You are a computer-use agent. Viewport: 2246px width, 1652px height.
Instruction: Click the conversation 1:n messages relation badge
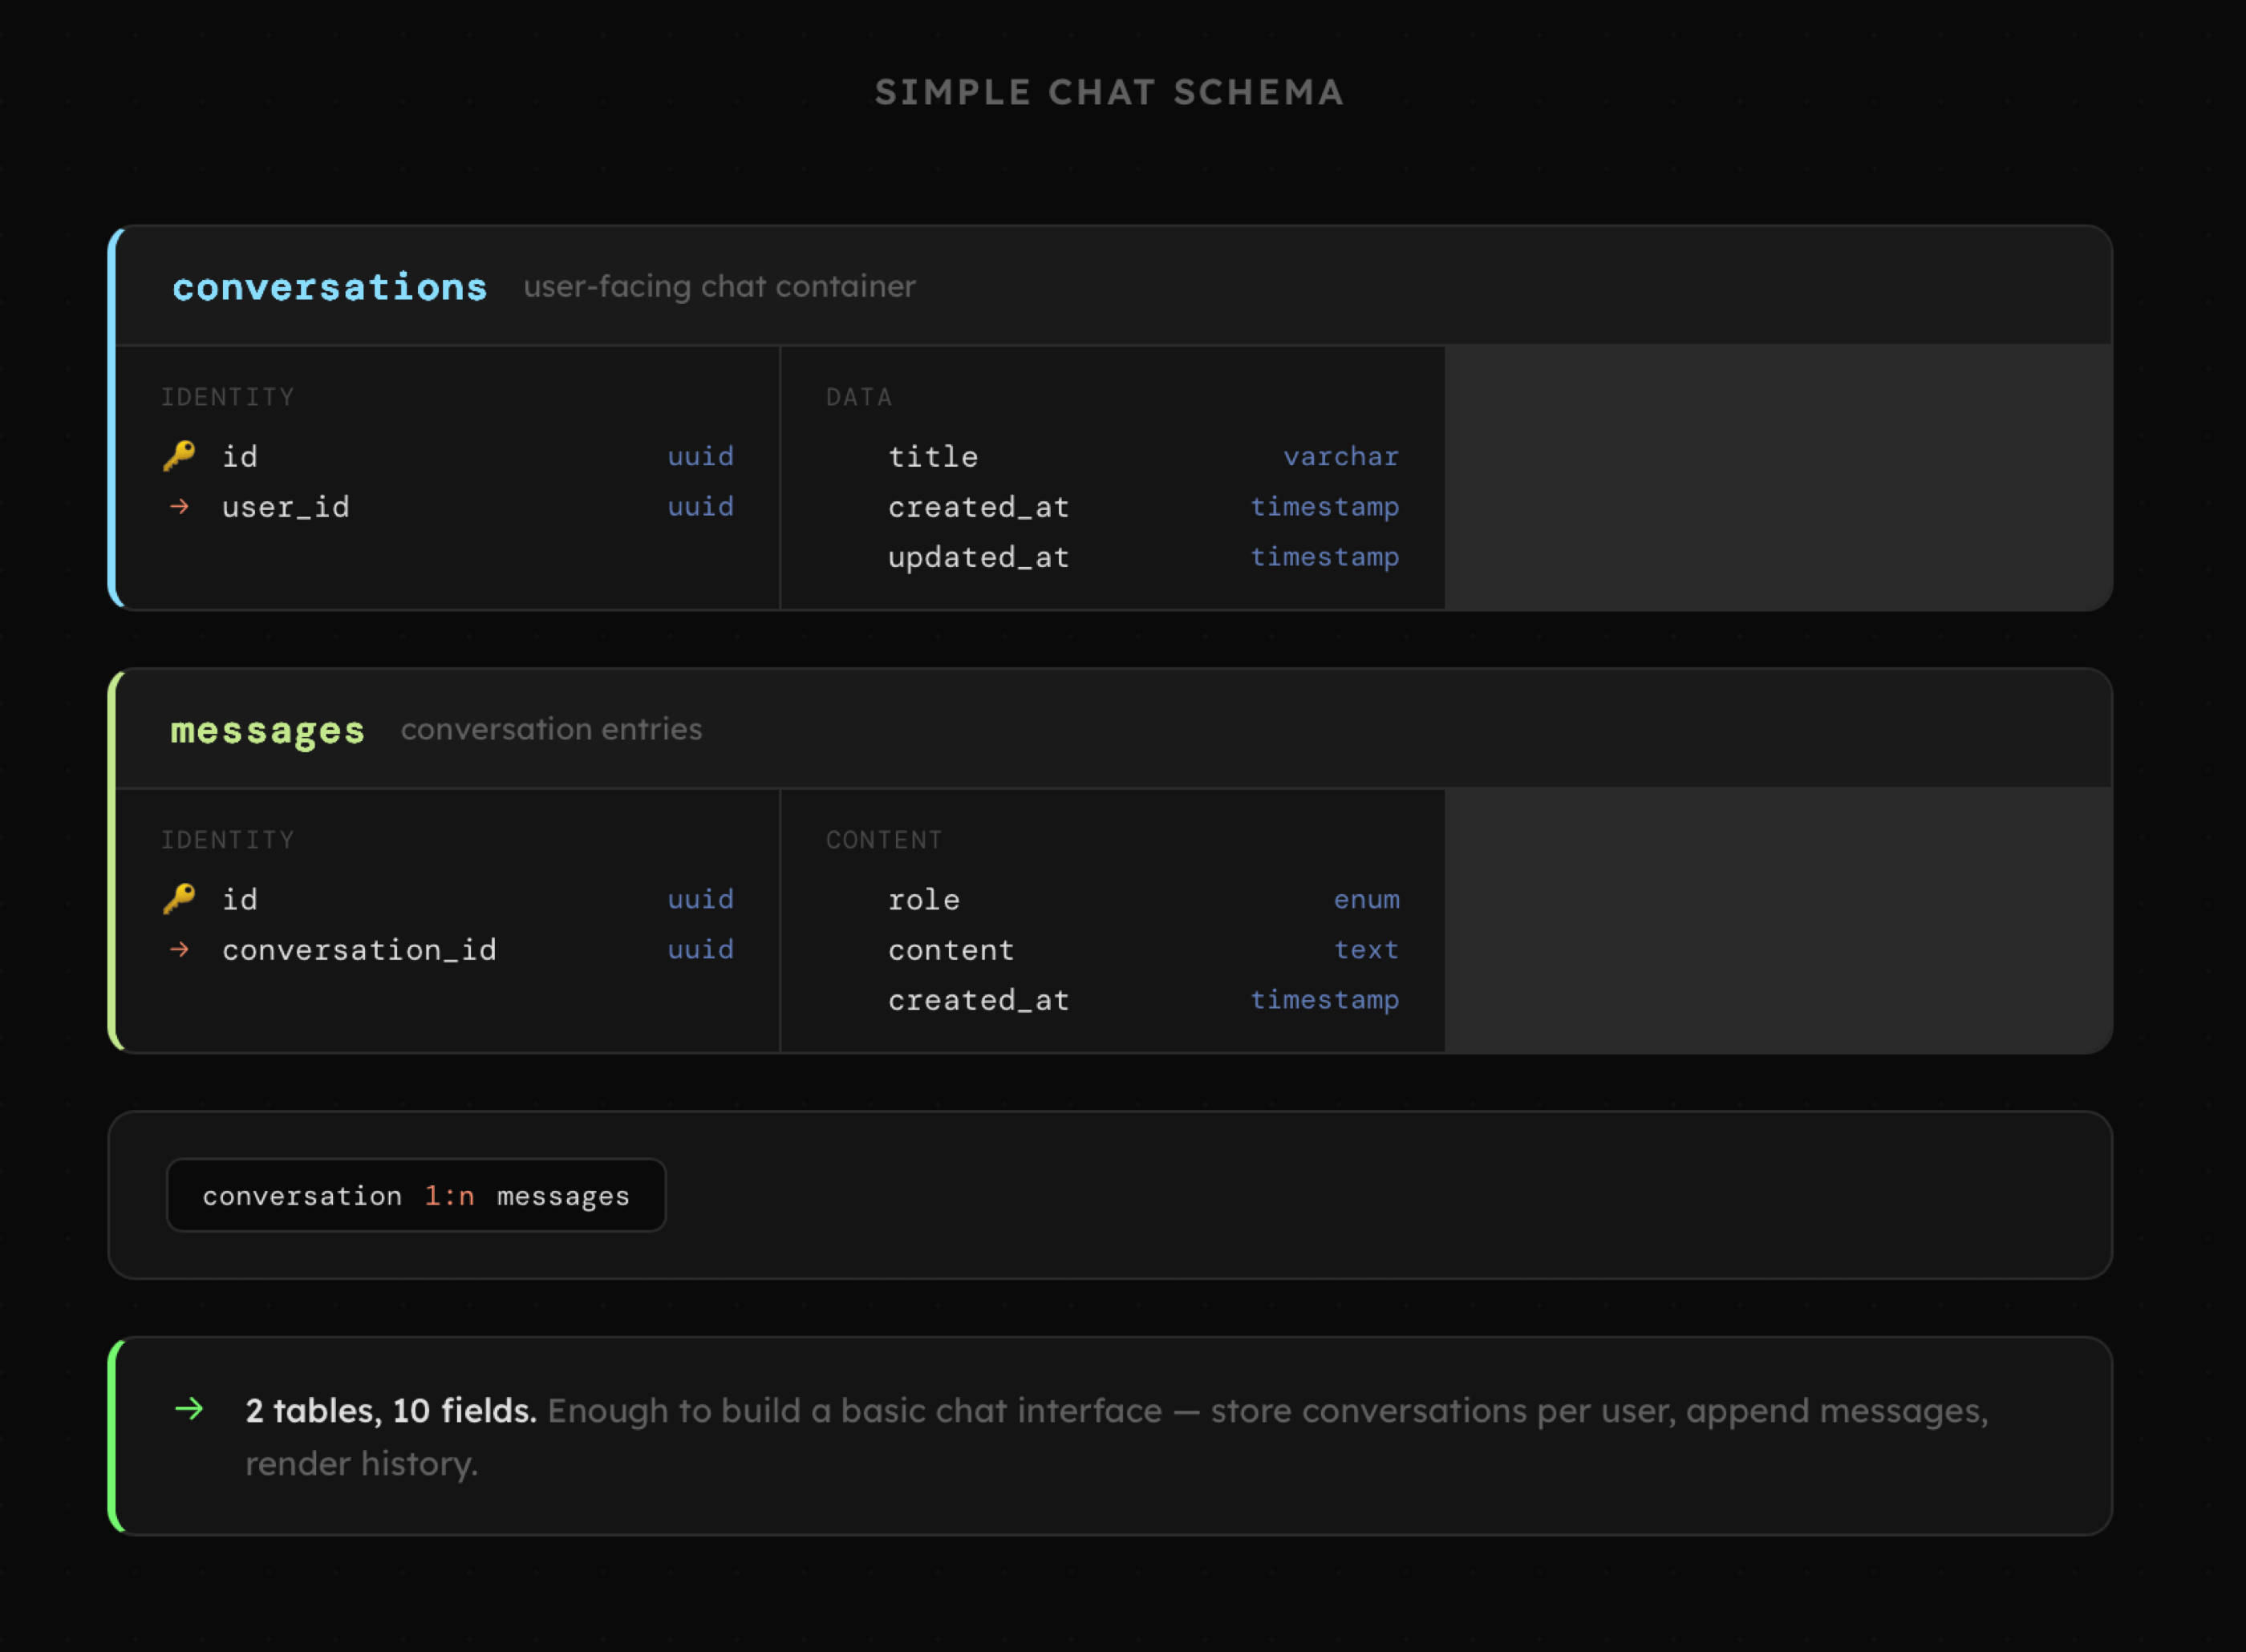[416, 1195]
